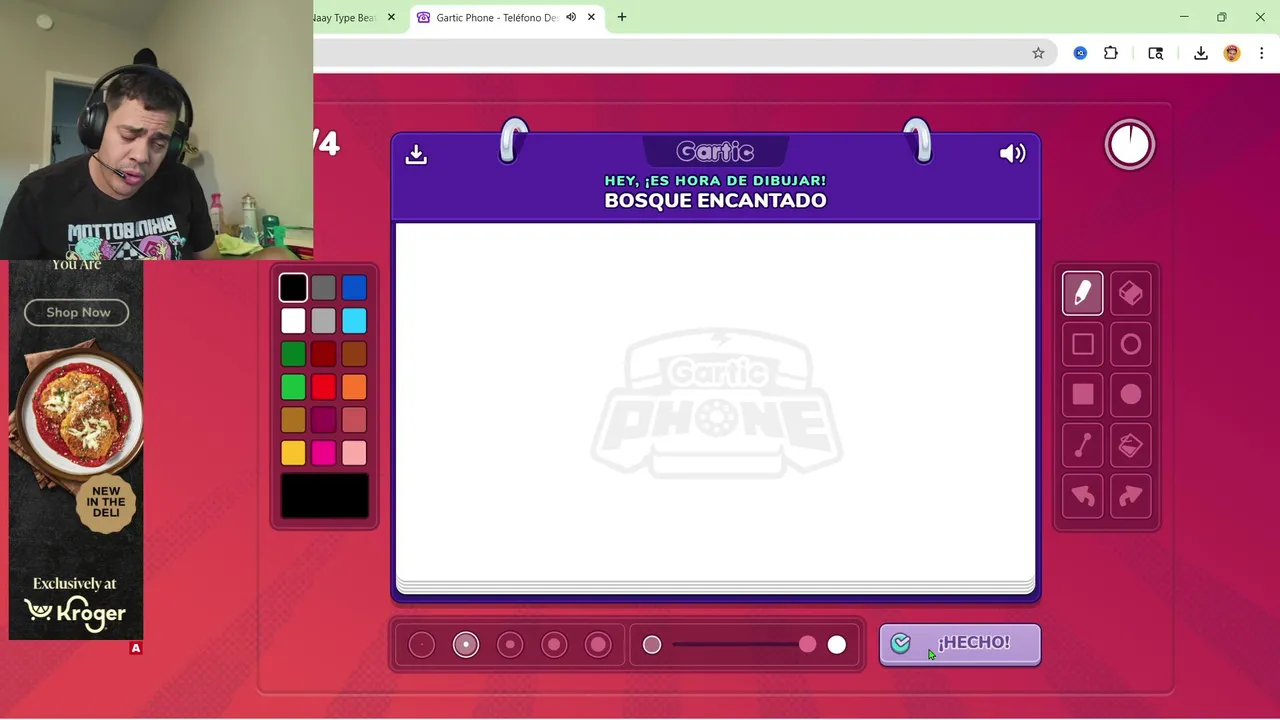This screenshot has width=1280, height=720.
Task: Open a new browser tab
Action: [622, 17]
